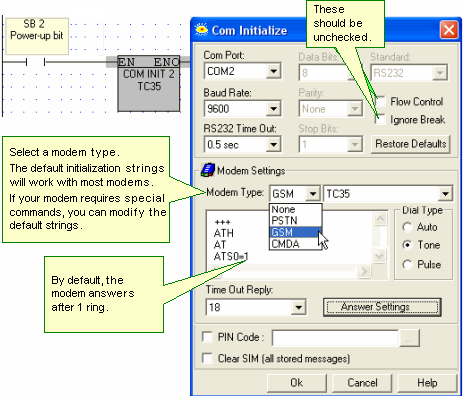
Task: Open the Com Port dropdown
Action: 273,71
